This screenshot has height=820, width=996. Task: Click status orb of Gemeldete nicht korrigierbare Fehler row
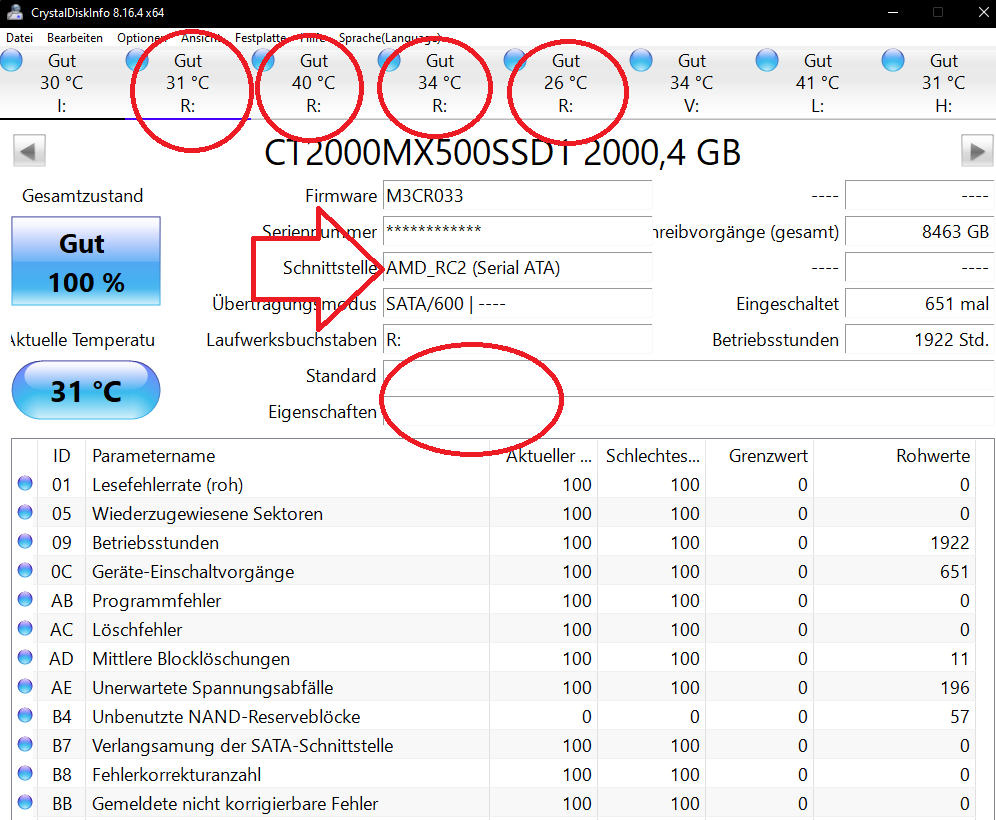pos(25,802)
